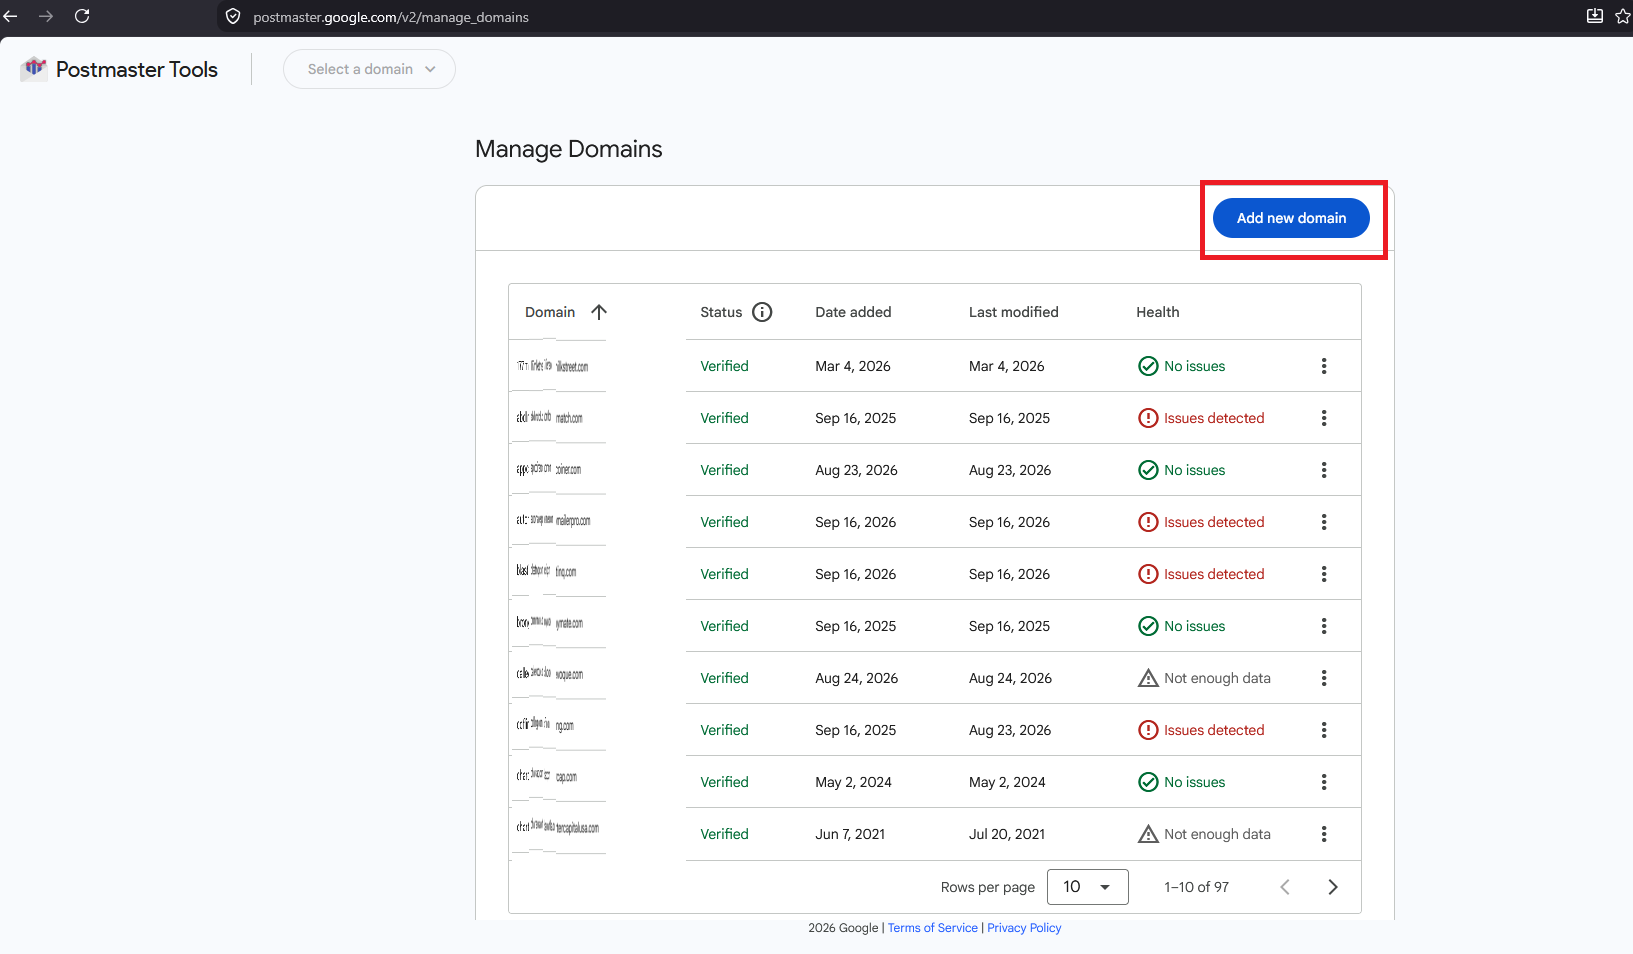Open row options for domain added Aug 24, 2026
The width and height of the screenshot is (1633, 954).
coord(1324,678)
